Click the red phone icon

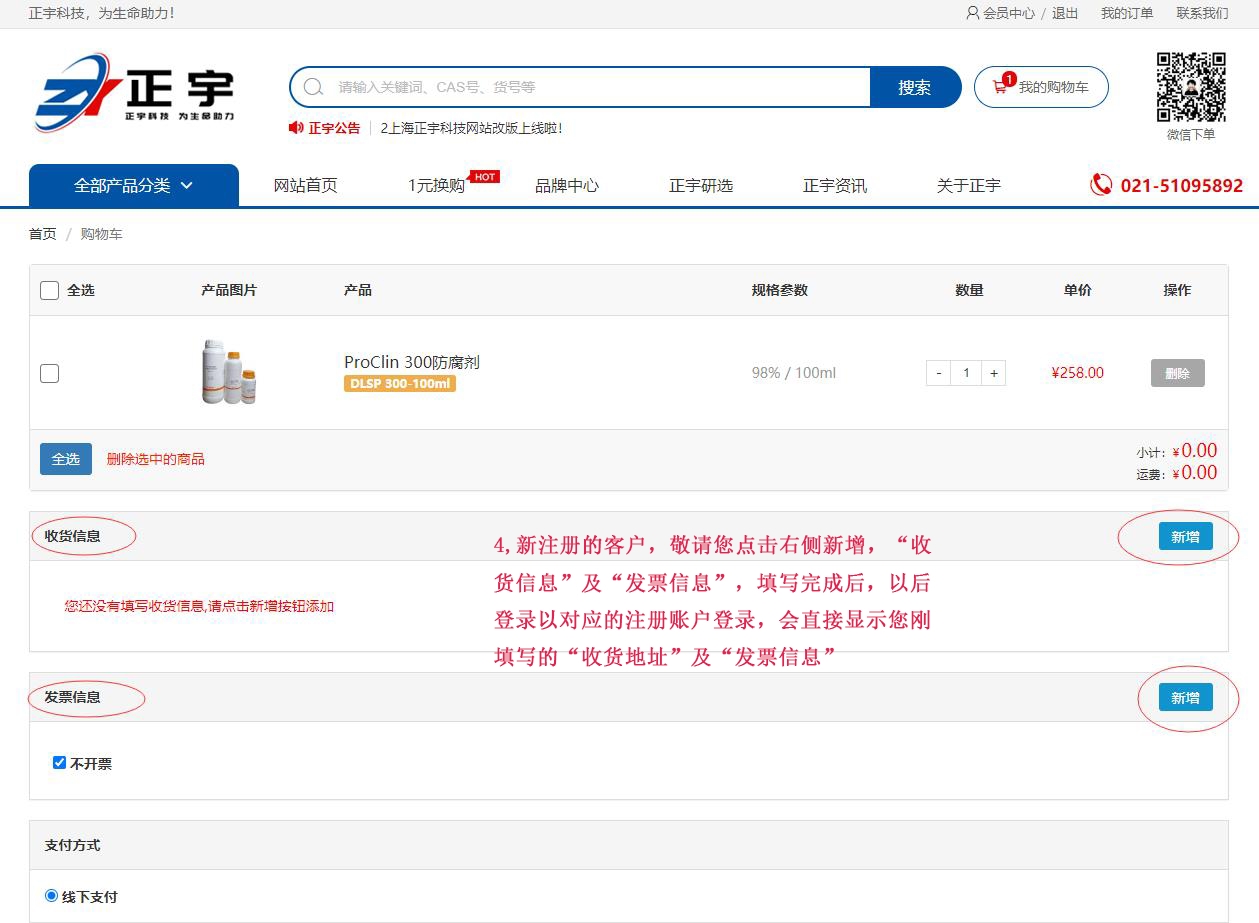[1101, 185]
